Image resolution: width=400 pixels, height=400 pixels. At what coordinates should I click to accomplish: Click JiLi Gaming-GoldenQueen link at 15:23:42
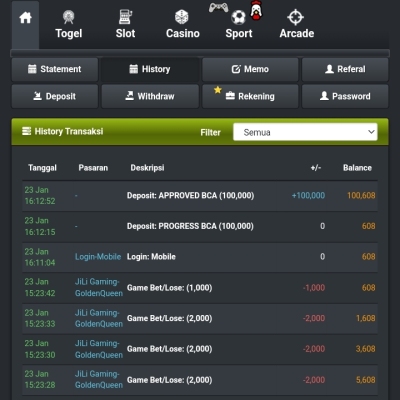click(x=99, y=287)
